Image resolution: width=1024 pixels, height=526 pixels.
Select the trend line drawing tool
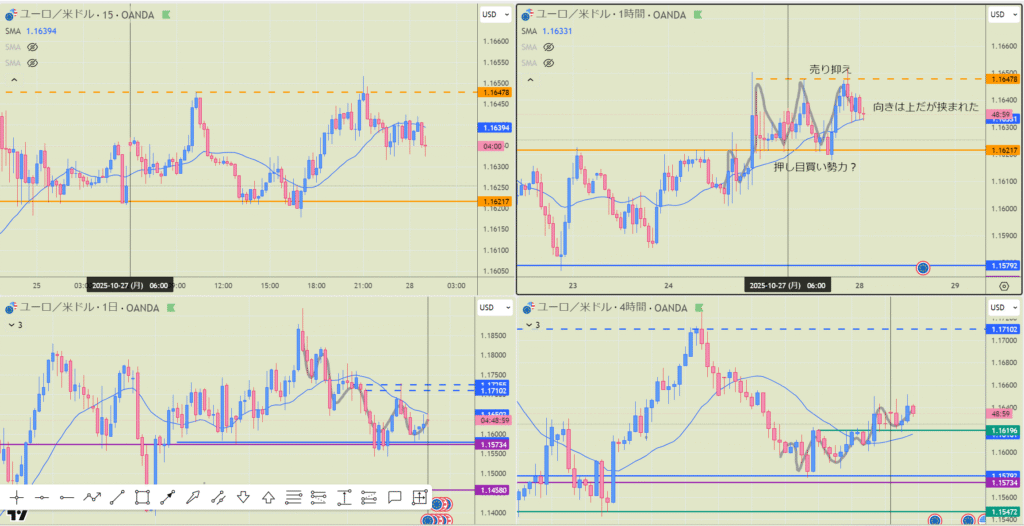click(117, 497)
